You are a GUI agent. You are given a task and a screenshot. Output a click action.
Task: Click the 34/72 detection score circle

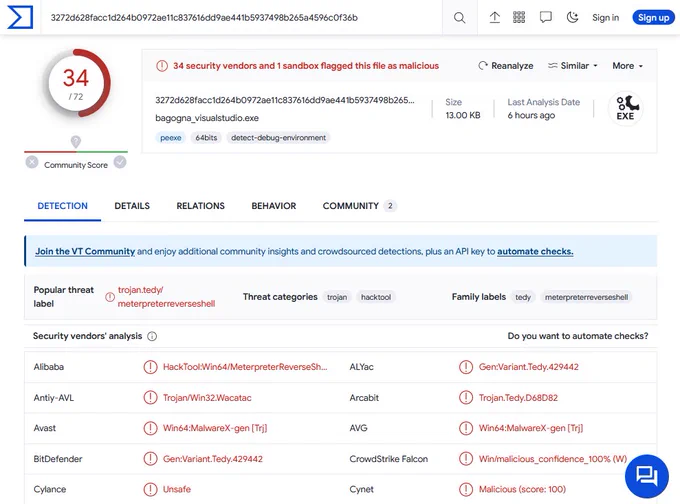pyautogui.click(x=76, y=83)
